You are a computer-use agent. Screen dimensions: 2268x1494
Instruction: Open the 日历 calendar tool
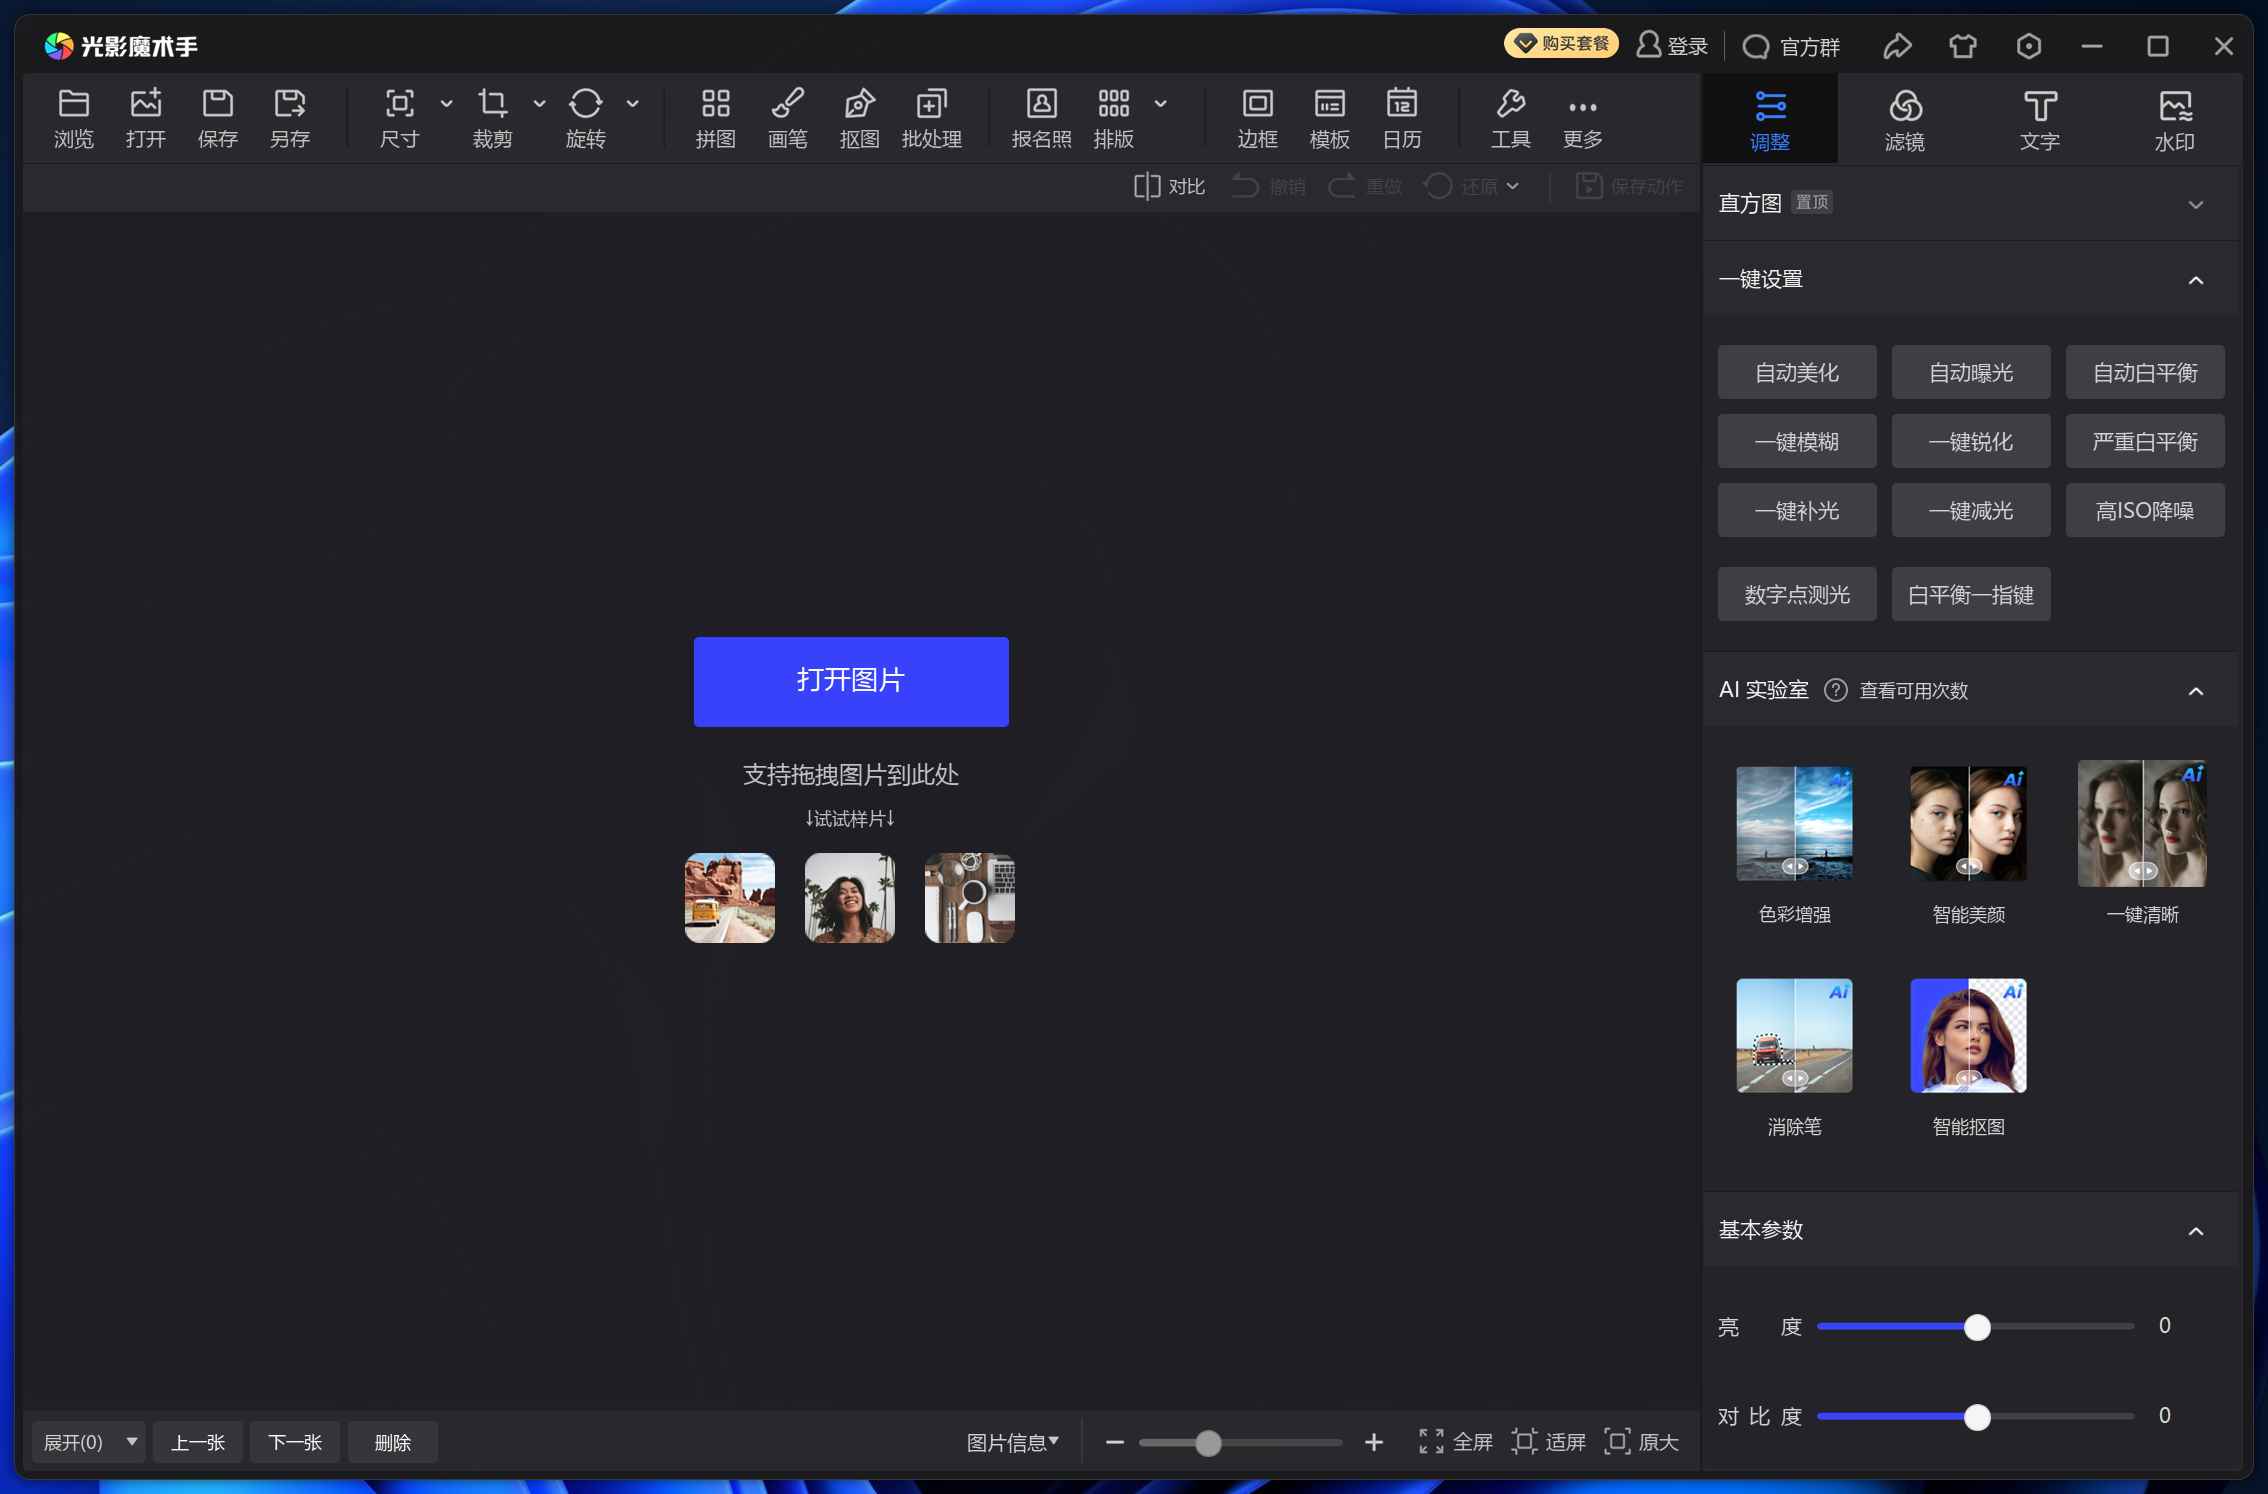point(1401,117)
